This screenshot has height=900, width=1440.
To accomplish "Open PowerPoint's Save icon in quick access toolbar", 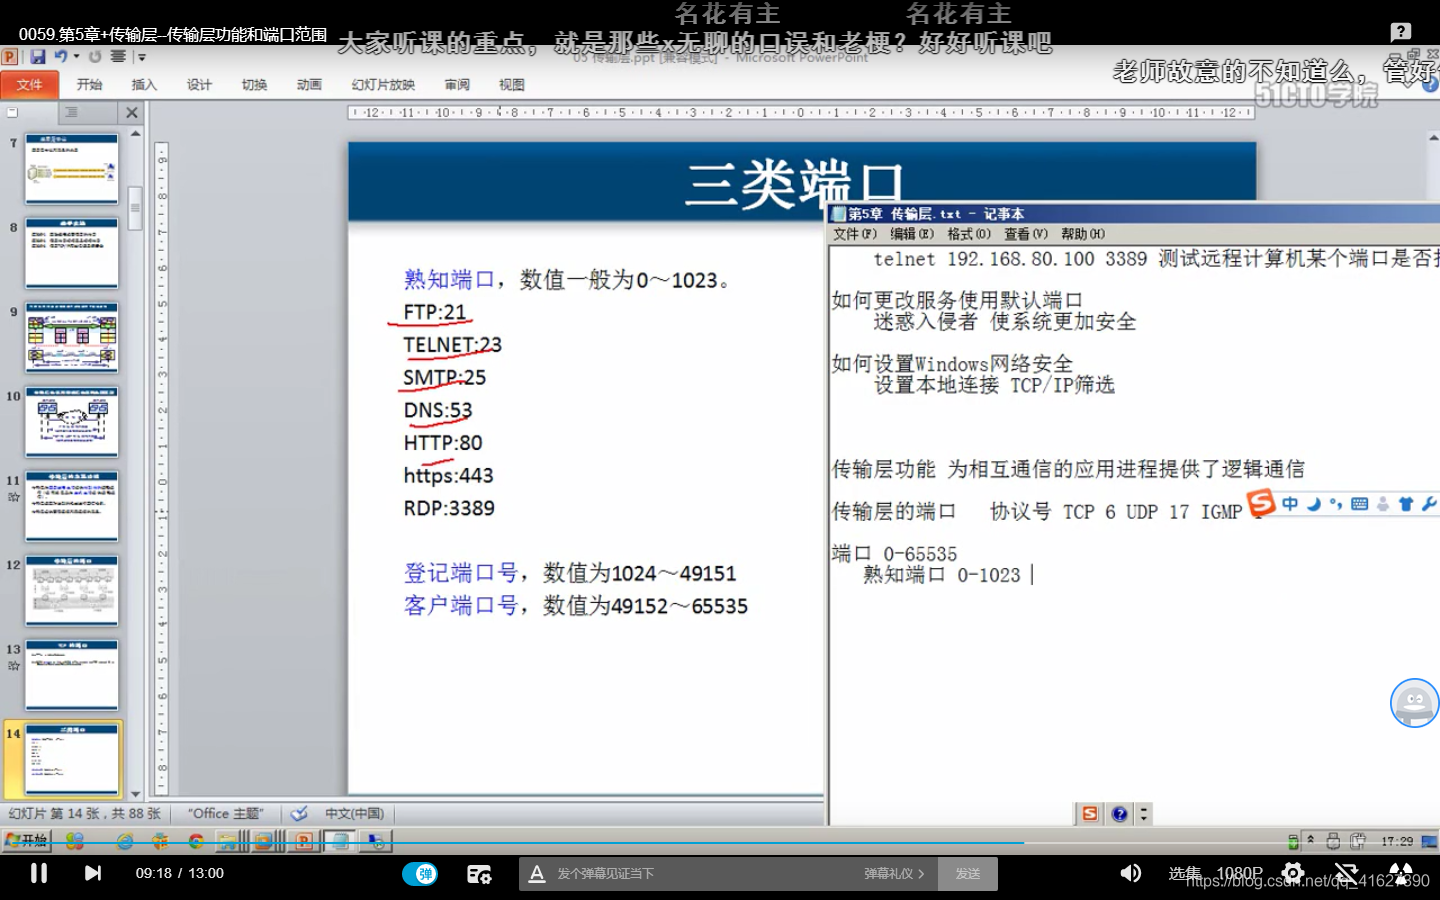I will (37, 57).
